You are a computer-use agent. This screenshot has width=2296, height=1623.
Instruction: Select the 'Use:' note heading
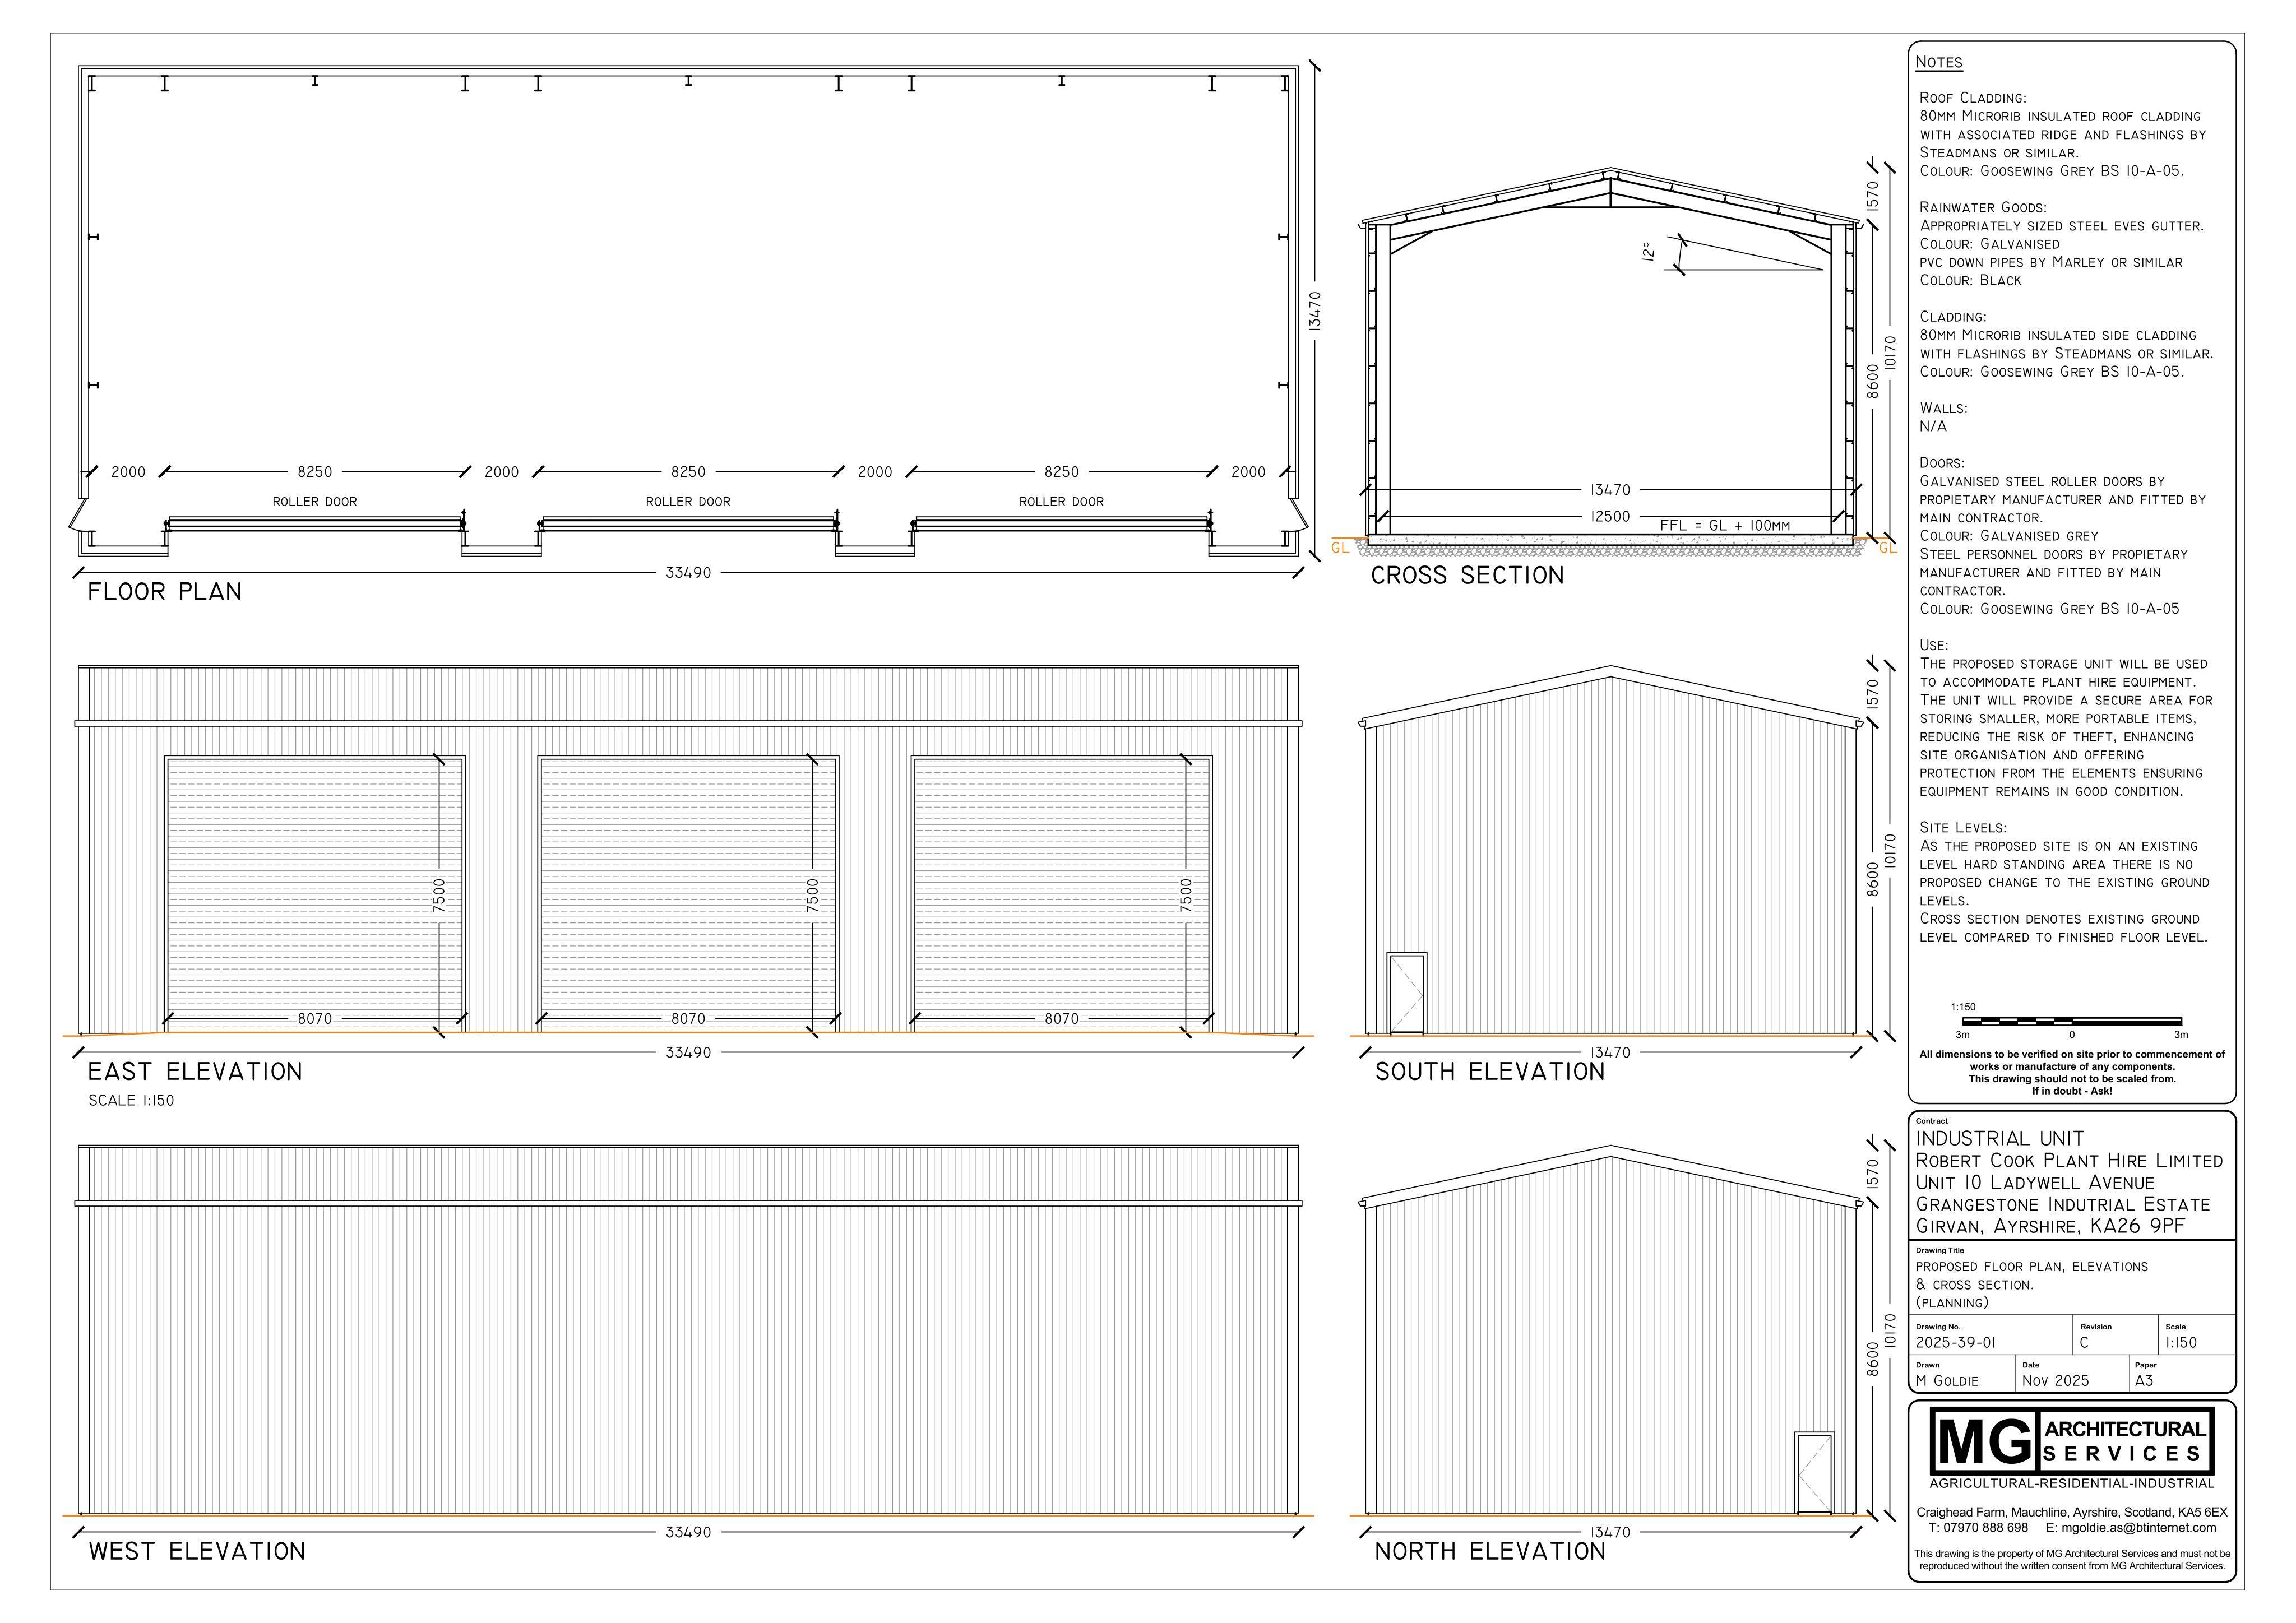[x=1934, y=645]
